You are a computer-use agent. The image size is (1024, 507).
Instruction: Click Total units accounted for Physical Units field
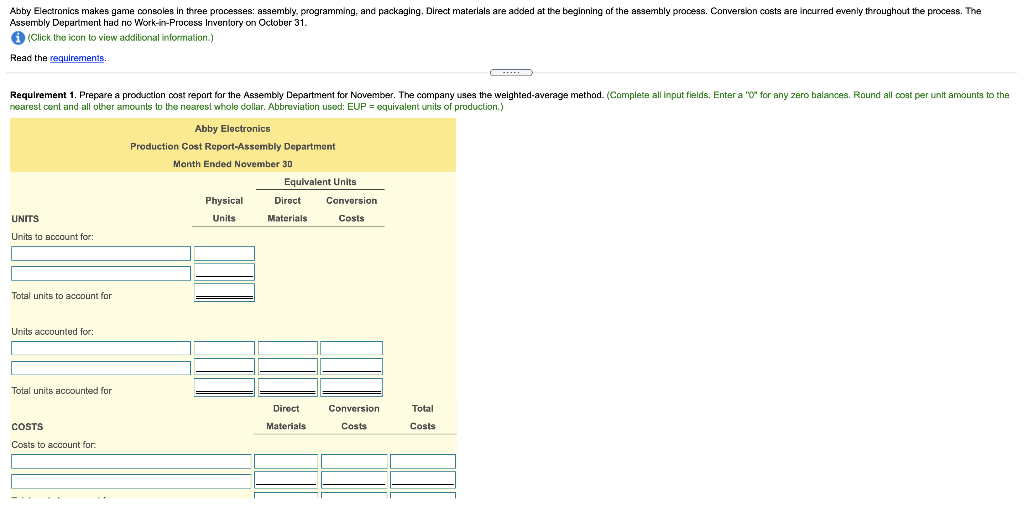[x=224, y=387]
